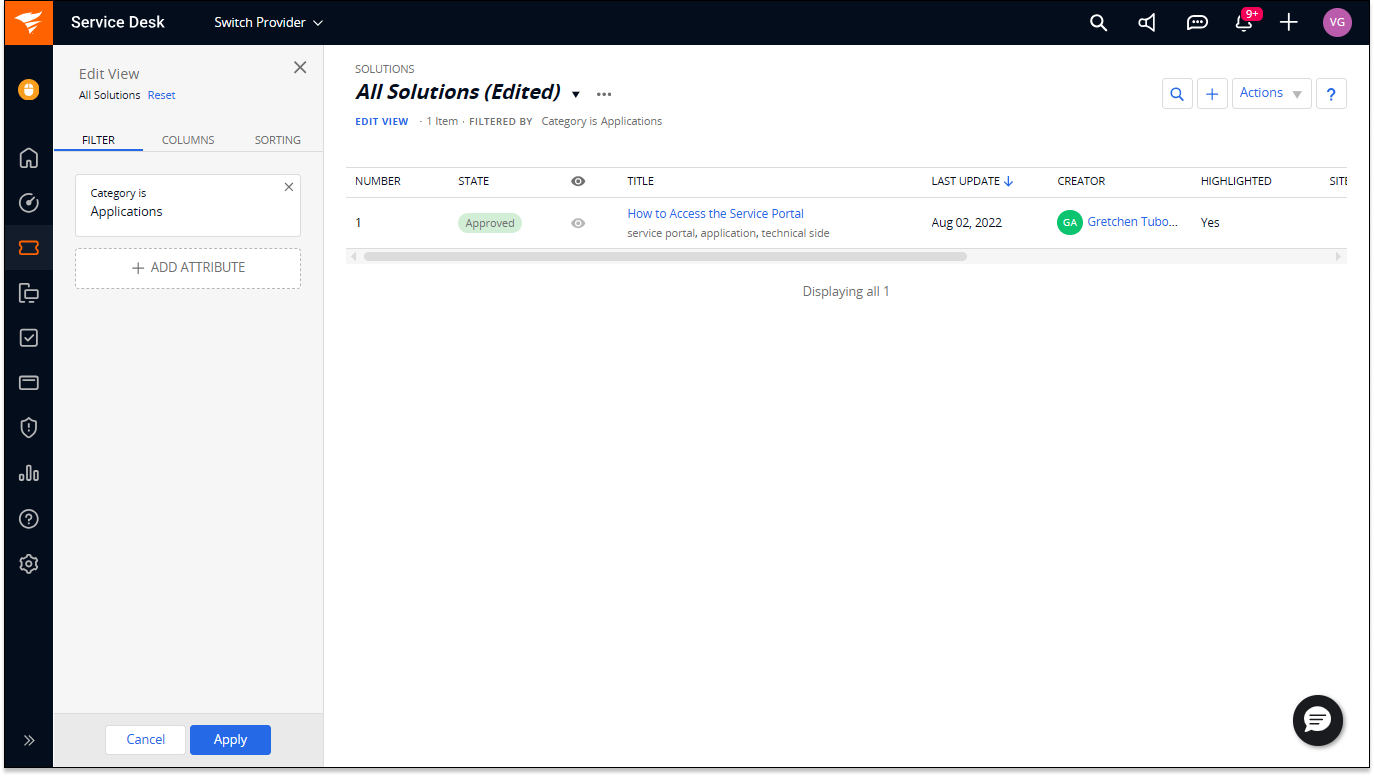
Task: Click the Service Desk header title
Action: coord(118,22)
